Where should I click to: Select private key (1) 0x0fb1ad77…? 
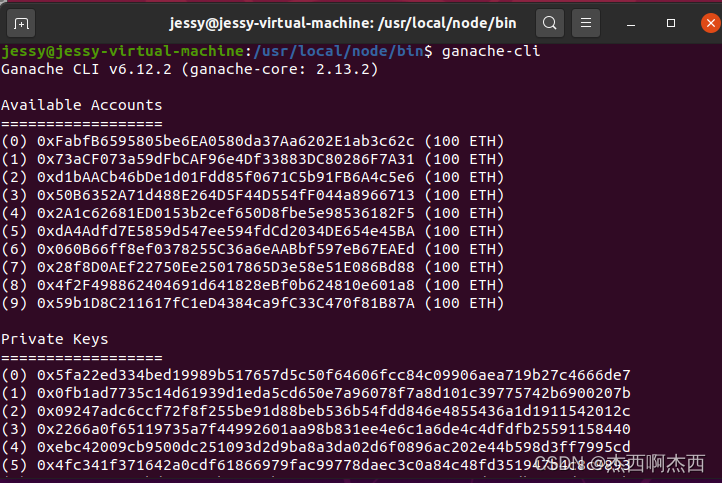(334, 393)
